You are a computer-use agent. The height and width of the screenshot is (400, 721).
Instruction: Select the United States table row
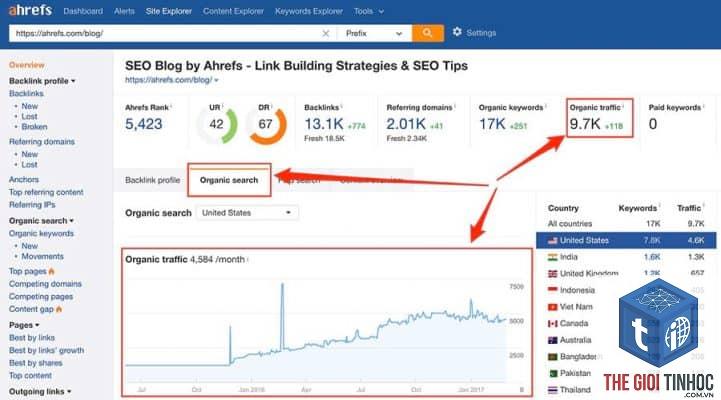pyautogui.click(x=626, y=240)
